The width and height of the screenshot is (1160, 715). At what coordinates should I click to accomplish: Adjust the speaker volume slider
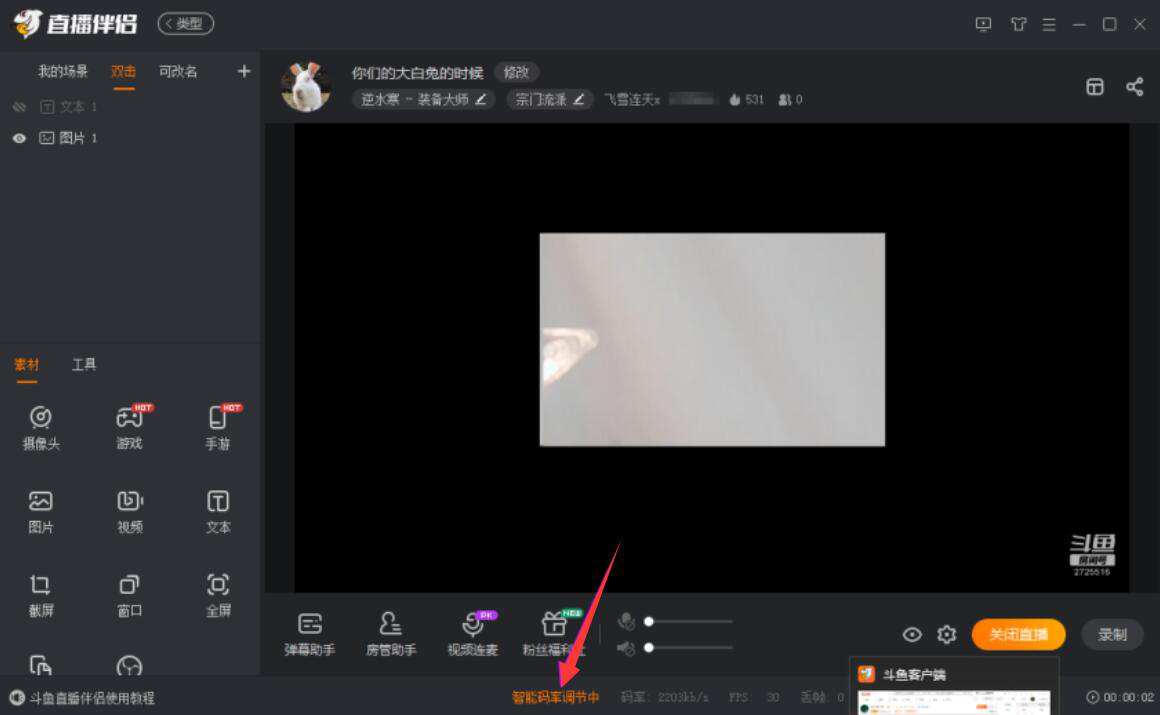pyautogui.click(x=689, y=648)
